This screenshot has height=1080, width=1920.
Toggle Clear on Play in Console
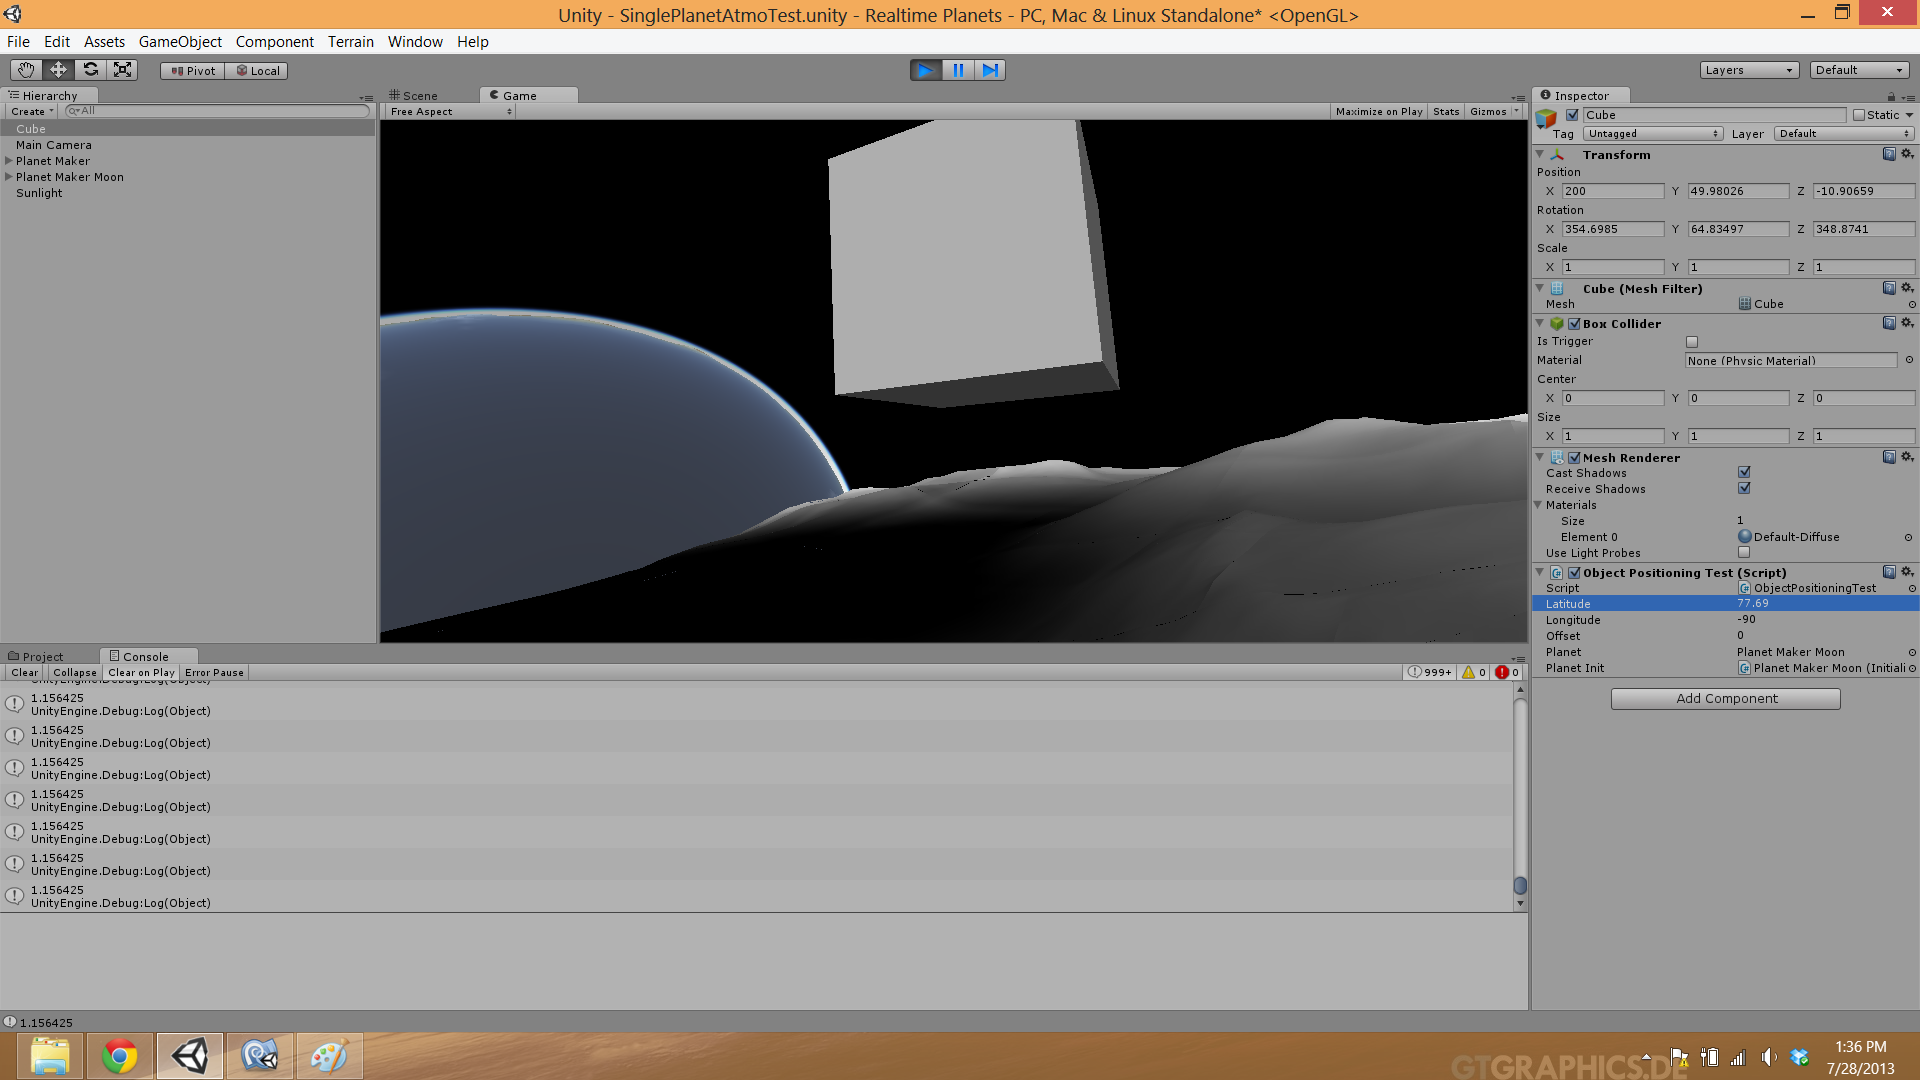click(141, 673)
